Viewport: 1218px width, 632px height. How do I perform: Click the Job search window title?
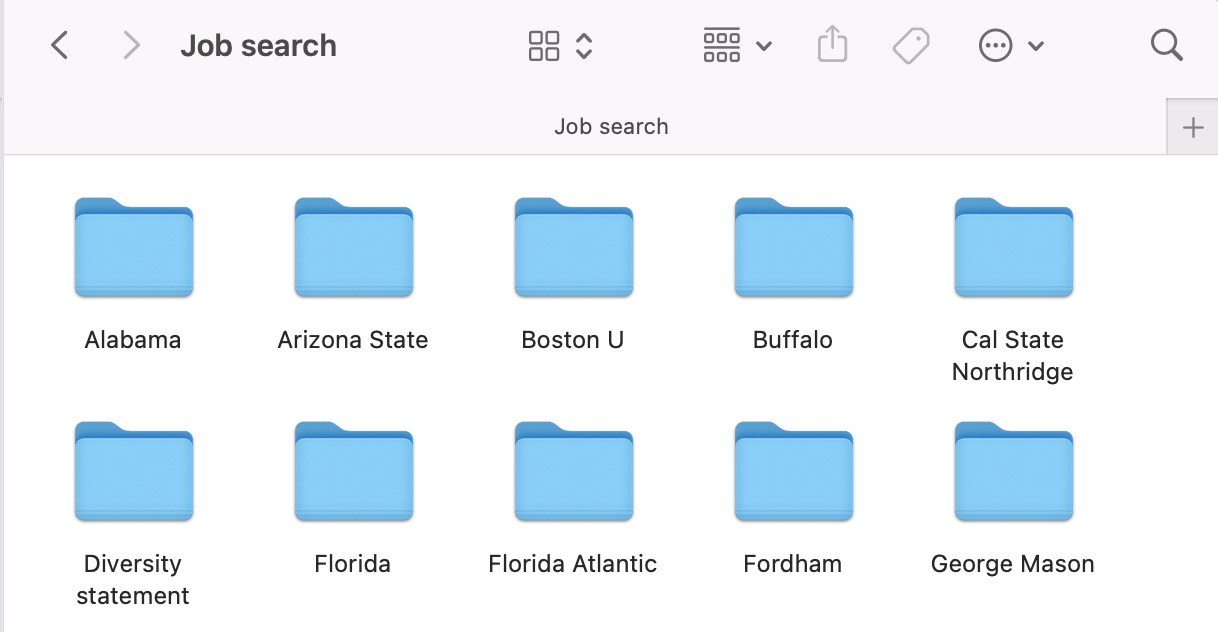point(259,46)
